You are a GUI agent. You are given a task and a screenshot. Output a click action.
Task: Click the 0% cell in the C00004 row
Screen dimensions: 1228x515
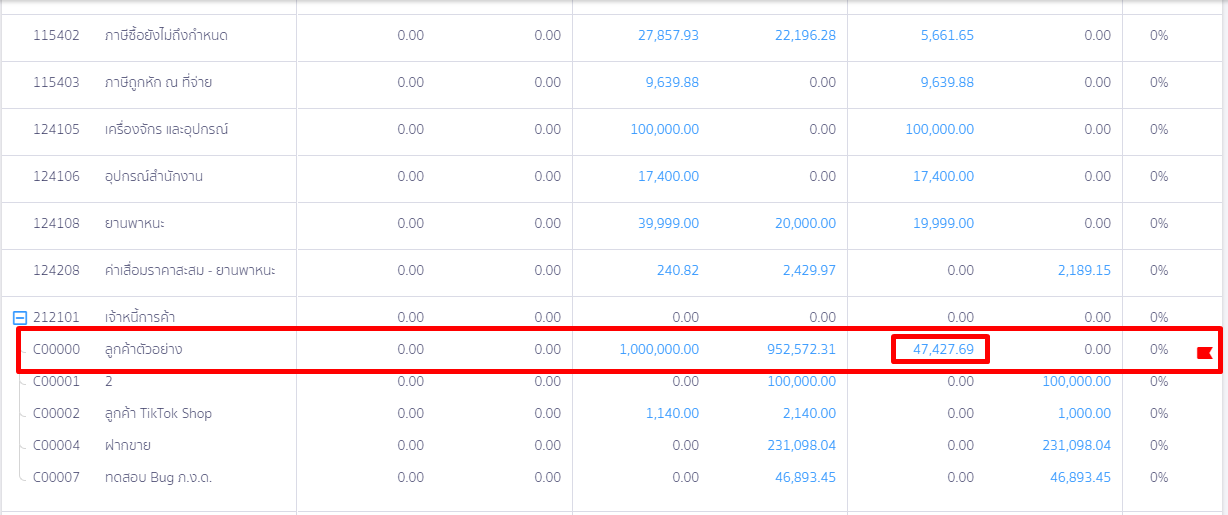(x=1159, y=446)
